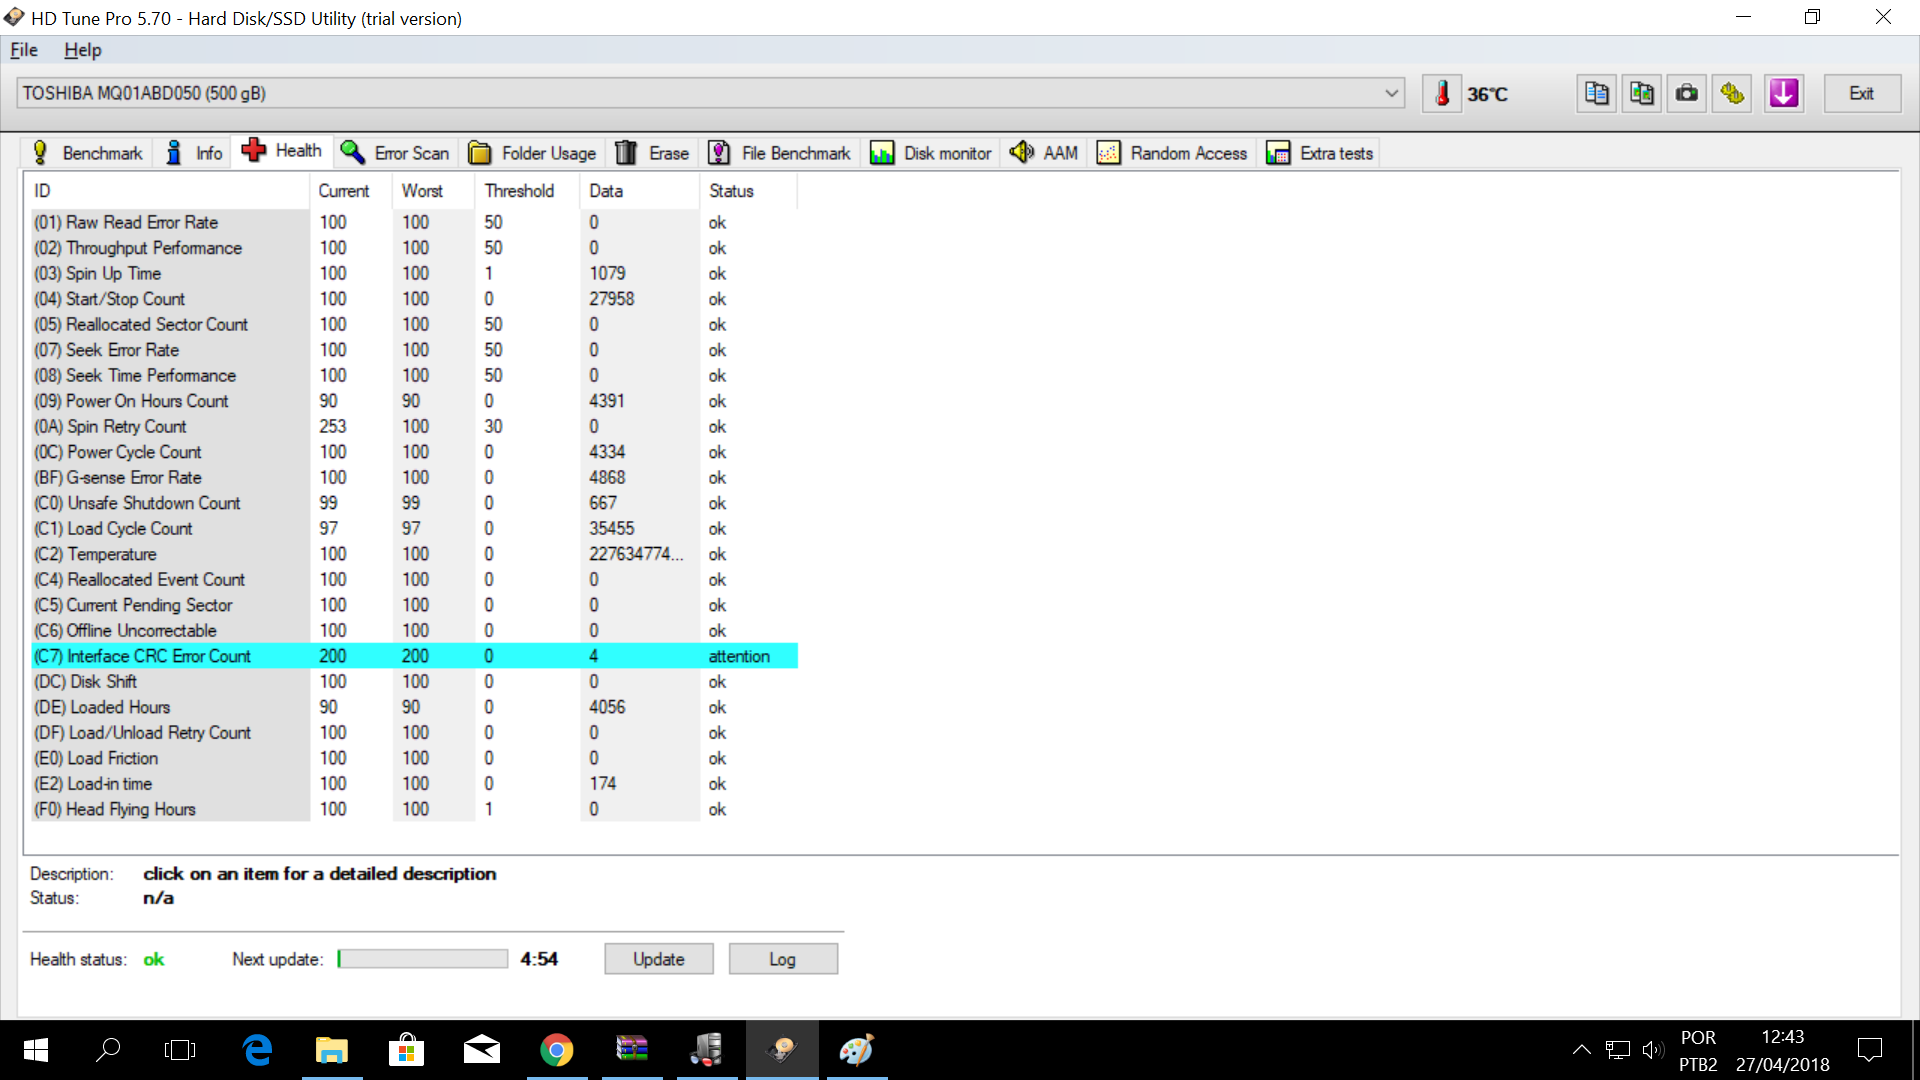The height and width of the screenshot is (1080, 1920).
Task: Select the (03) Spin Up Time row
Action: (x=414, y=273)
